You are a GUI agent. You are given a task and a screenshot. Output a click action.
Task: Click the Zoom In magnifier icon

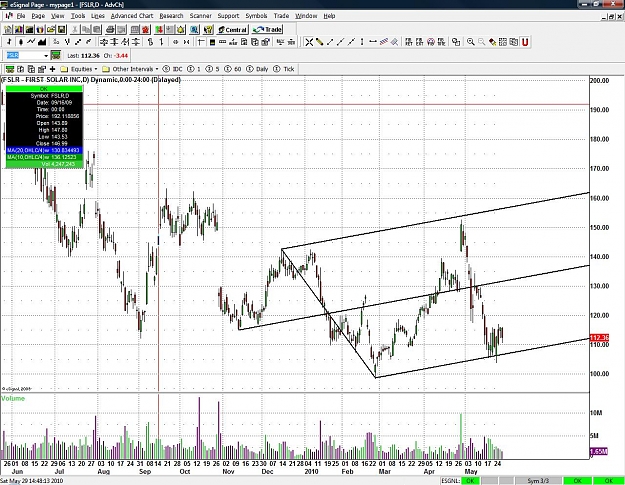pos(471,42)
